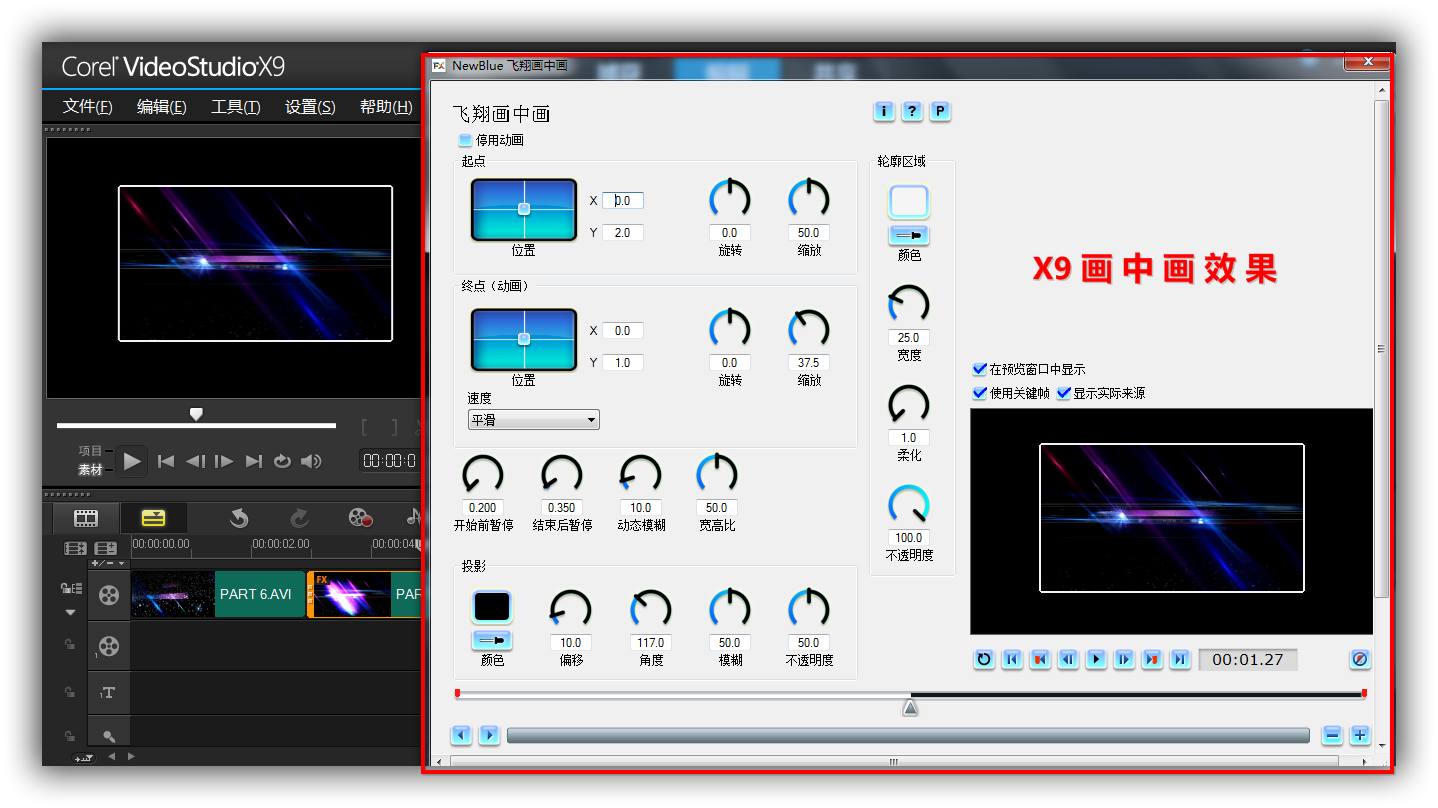Play the effect preview in NewBlue dialog
Image resolution: width=1438 pixels, height=808 pixels.
tap(1096, 659)
